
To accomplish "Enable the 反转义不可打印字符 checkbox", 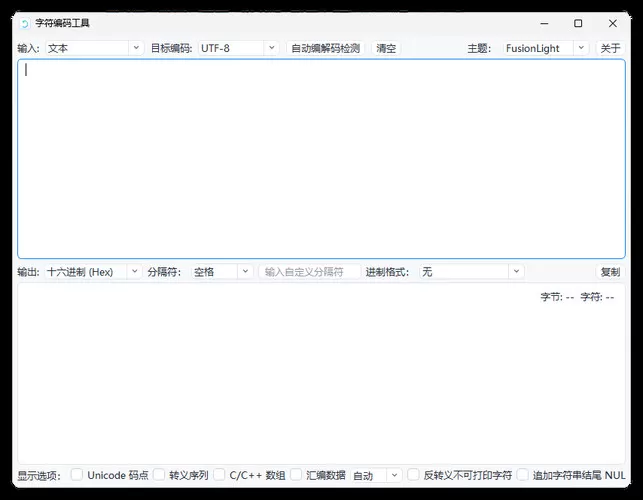I will [413, 475].
